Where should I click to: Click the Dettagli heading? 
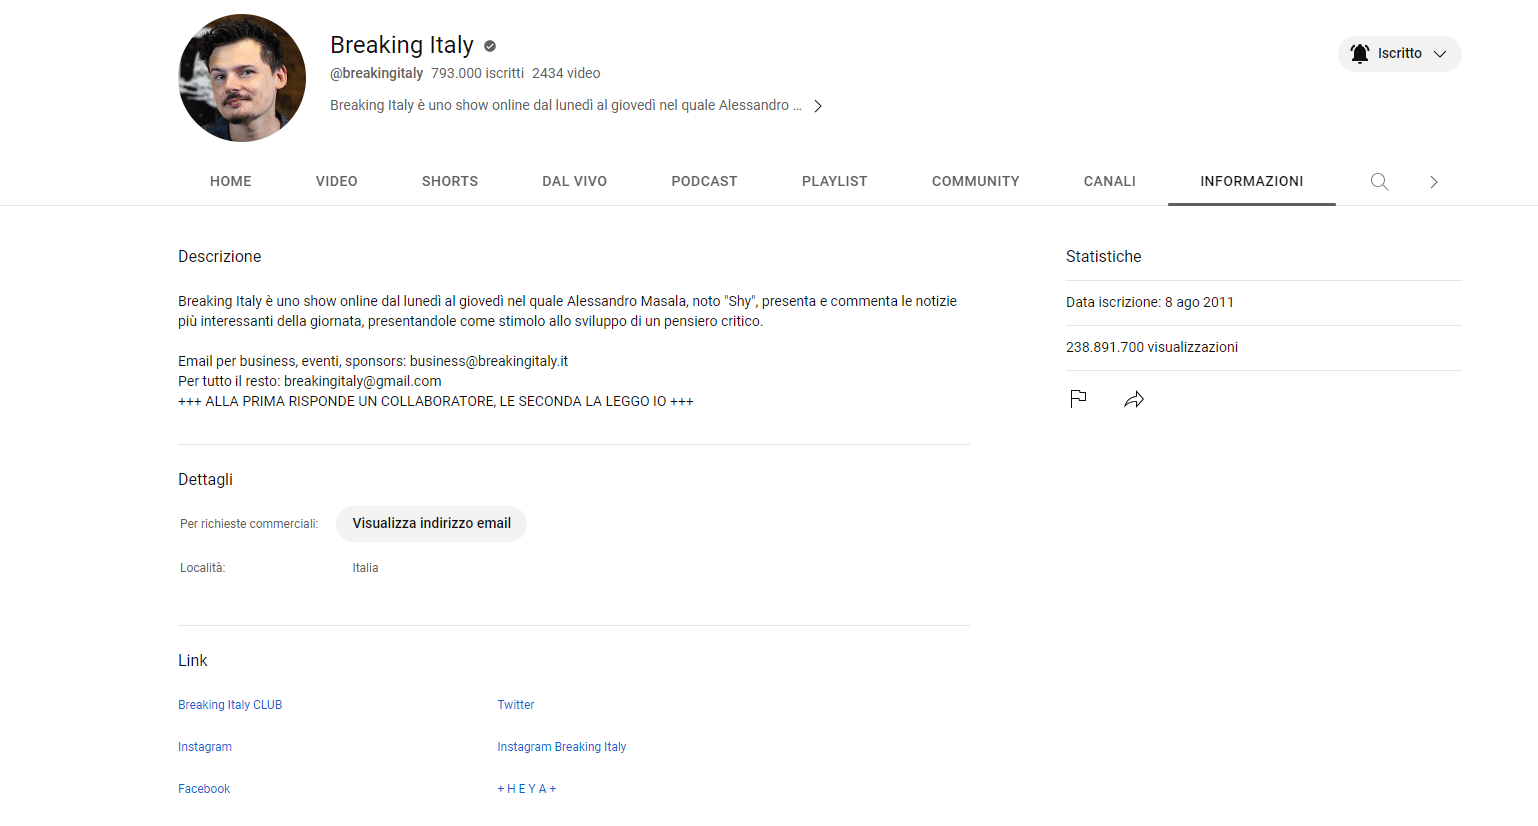click(205, 480)
